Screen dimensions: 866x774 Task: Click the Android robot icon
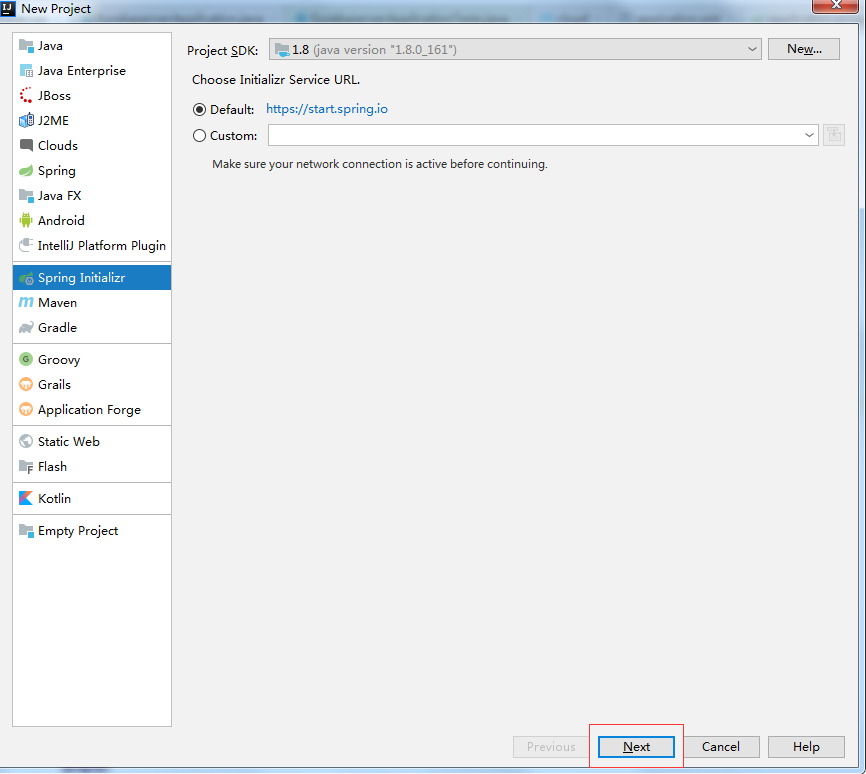[x=26, y=220]
